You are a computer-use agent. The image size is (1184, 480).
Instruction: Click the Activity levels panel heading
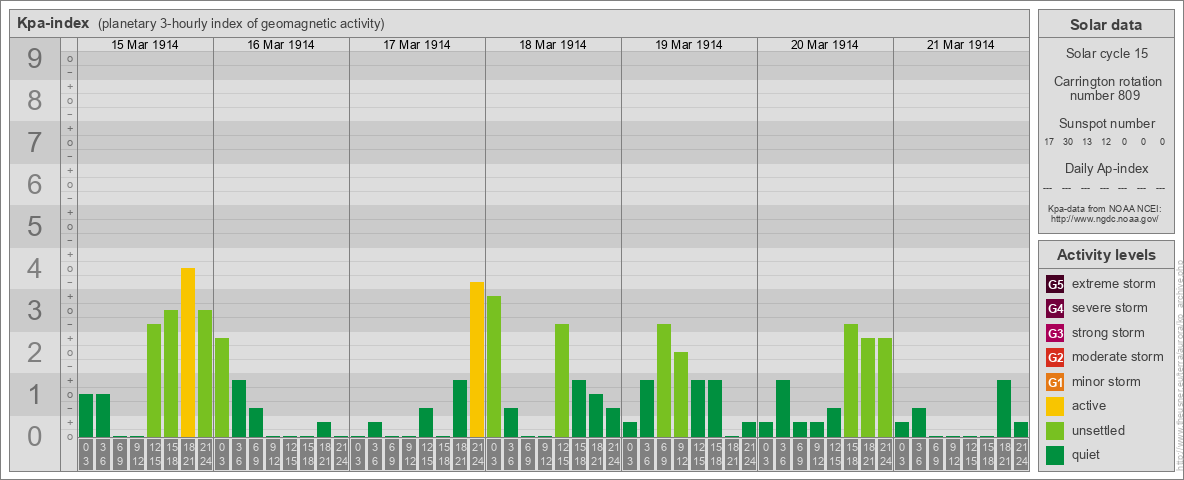click(x=1106, y=255)
